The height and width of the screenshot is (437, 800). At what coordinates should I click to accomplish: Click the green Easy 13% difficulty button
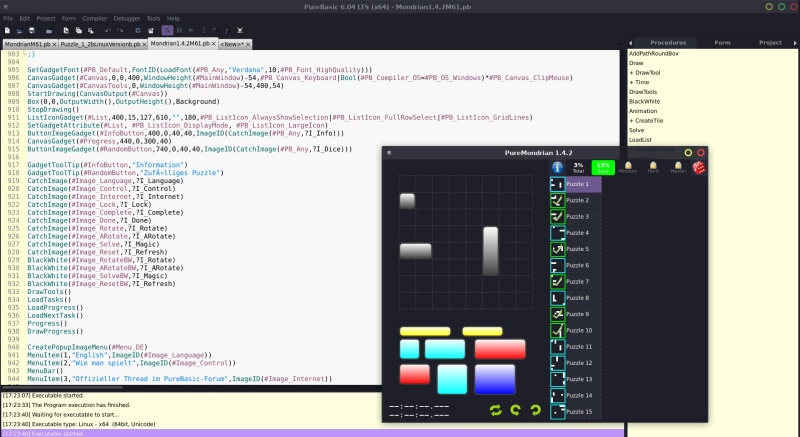[603, 167]
